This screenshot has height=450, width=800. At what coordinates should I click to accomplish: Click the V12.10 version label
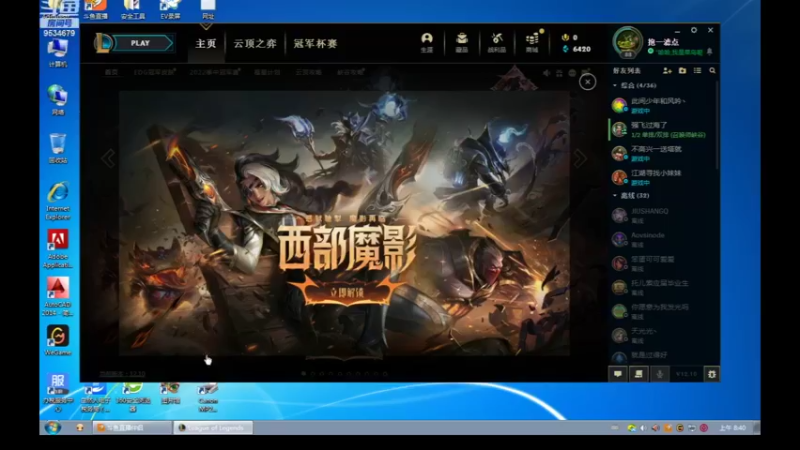(x=686, y=374)
